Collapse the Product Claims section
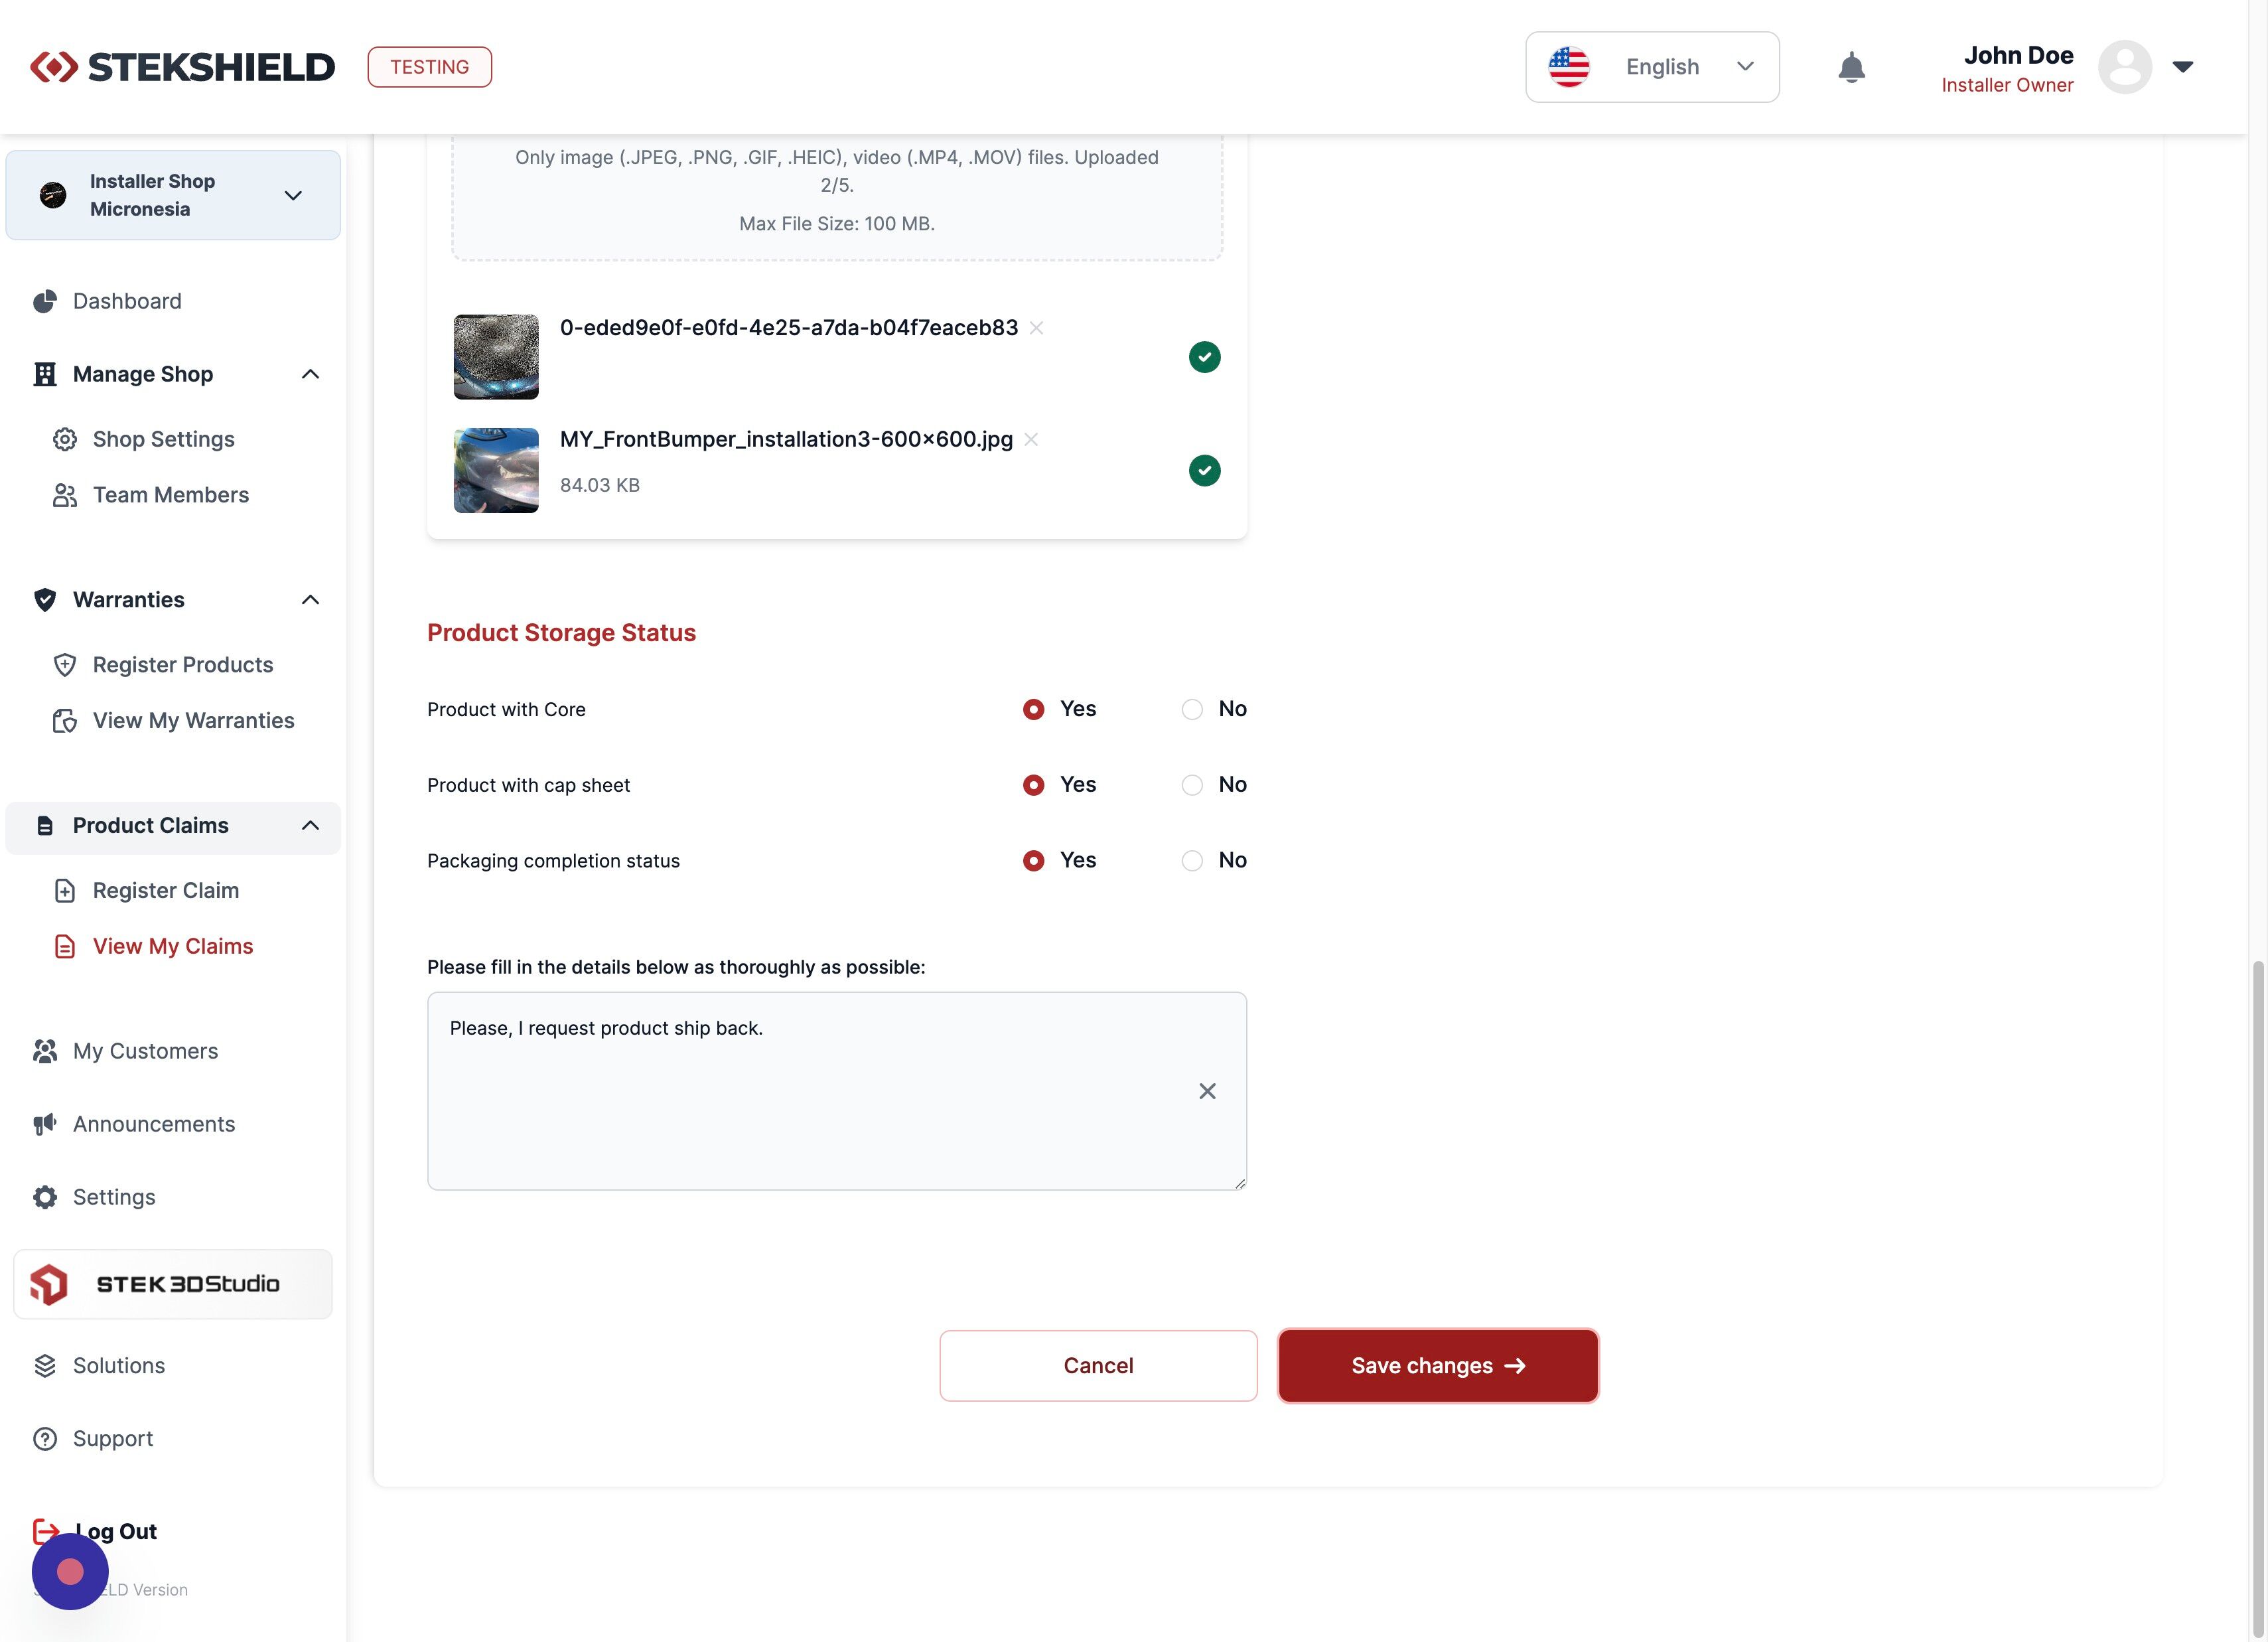The image size is (2268, 1642). click(311, 826)
